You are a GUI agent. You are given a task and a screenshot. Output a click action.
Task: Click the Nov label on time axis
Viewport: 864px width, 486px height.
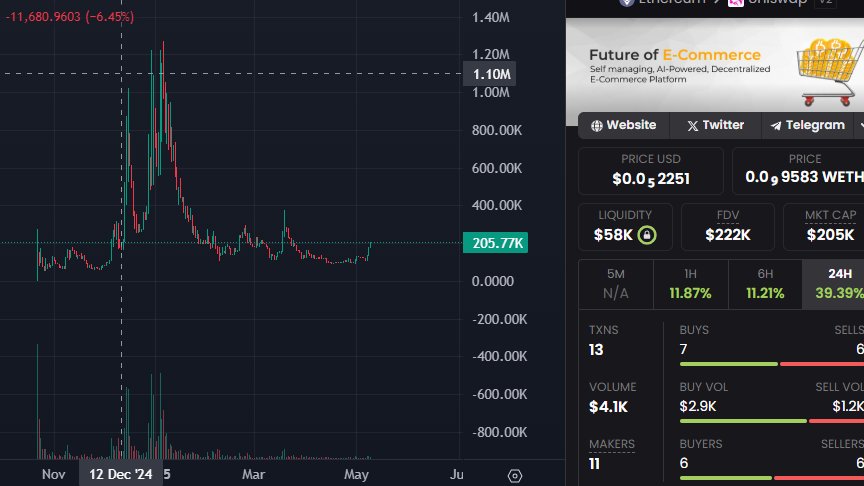[x=53, y=474]
